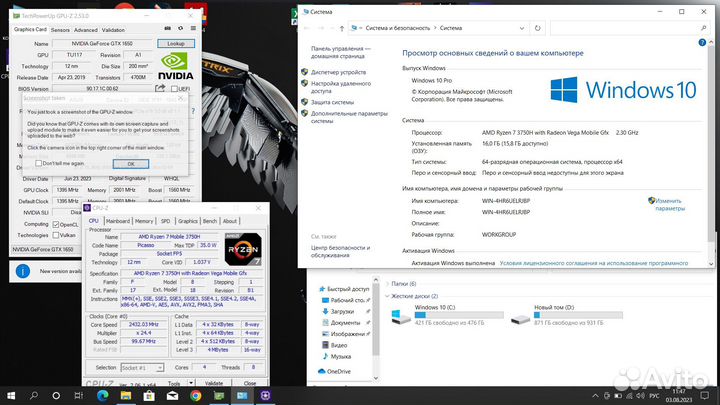
Task: Click the blue help icon in the Система window
Action: tap(702, 42)
